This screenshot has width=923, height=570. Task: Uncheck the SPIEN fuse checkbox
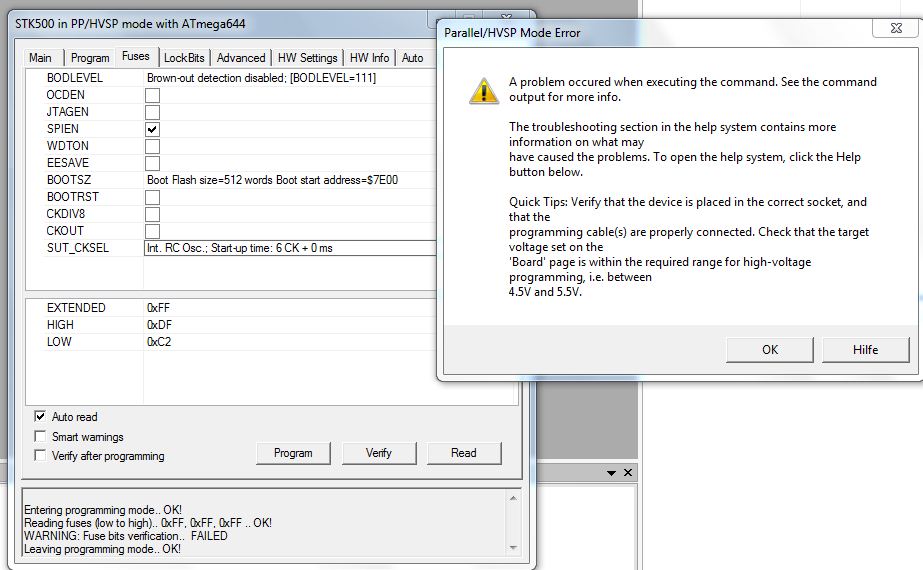pyautogui.click(x=152, y=129)
